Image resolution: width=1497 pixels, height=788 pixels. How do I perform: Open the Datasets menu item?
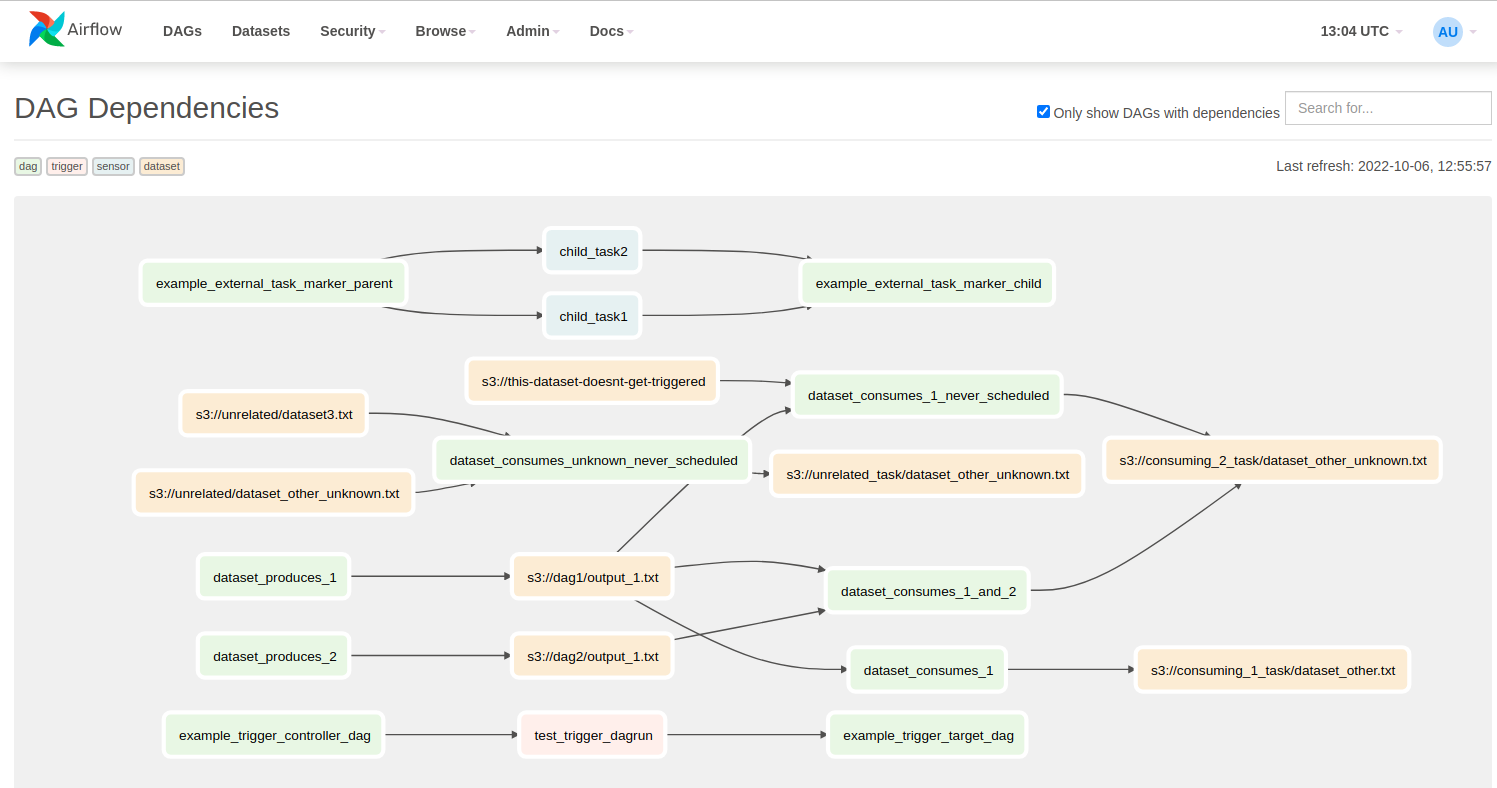261,31
